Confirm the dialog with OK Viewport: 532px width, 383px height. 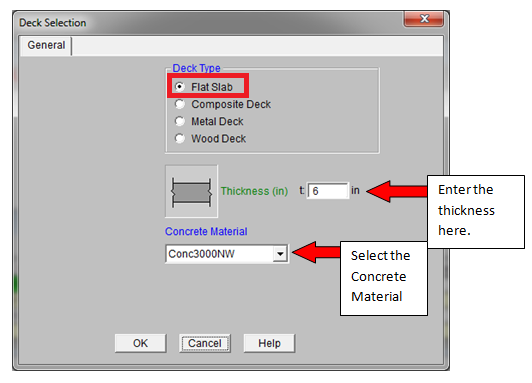(140, 343)
